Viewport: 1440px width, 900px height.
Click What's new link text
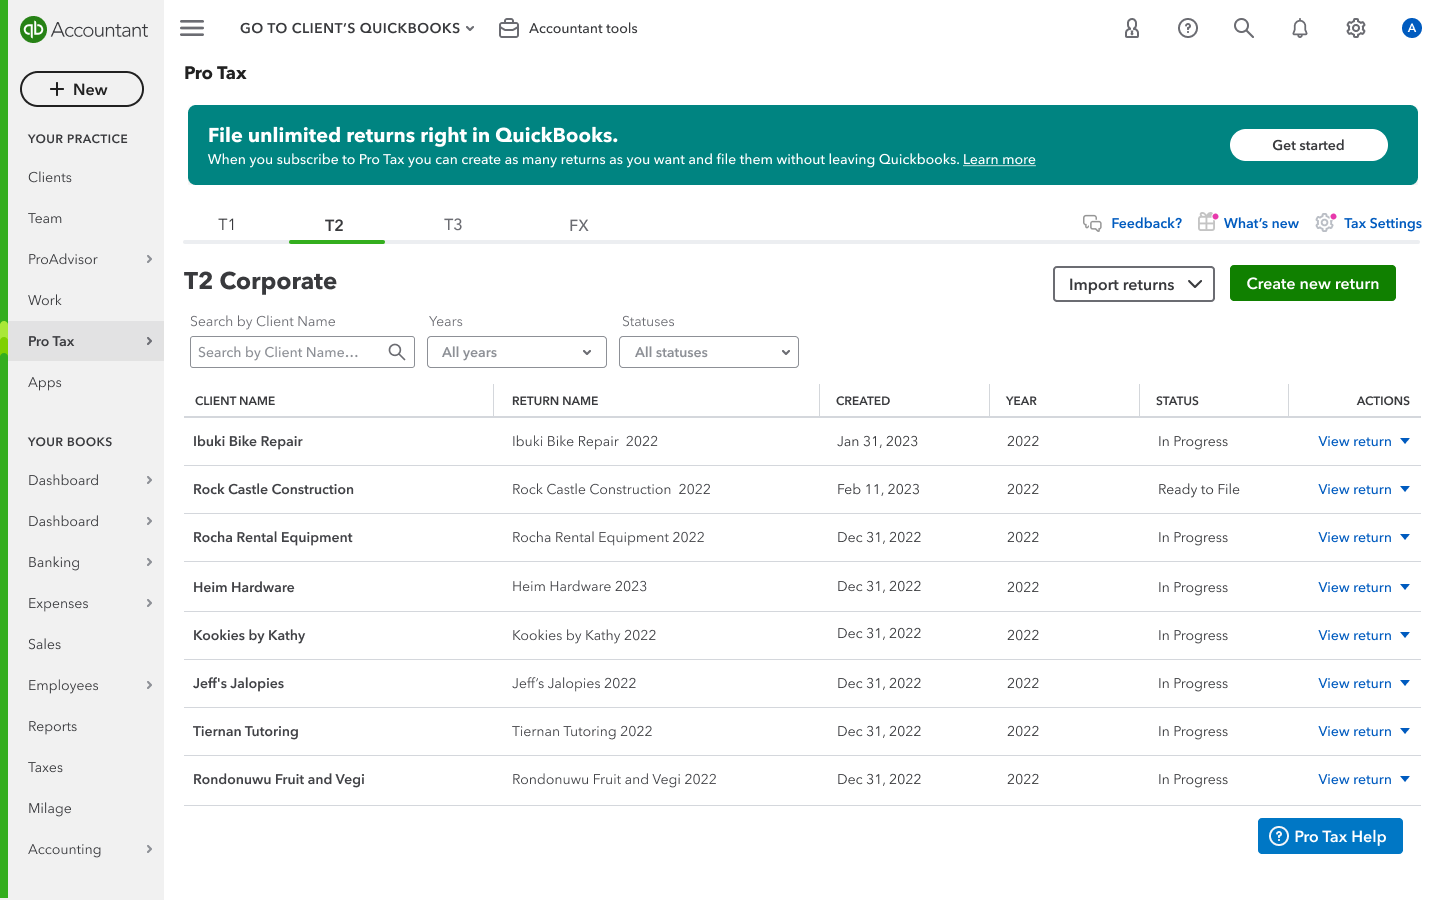coord(1261,223)
